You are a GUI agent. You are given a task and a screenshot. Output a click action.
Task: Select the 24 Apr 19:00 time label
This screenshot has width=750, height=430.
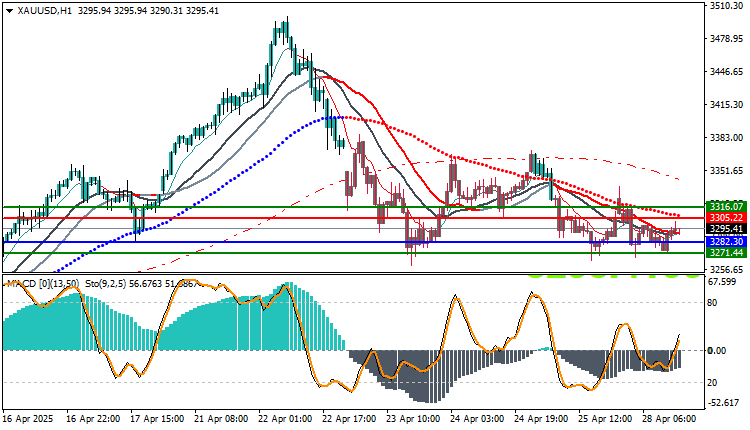[x=541, y=419]
